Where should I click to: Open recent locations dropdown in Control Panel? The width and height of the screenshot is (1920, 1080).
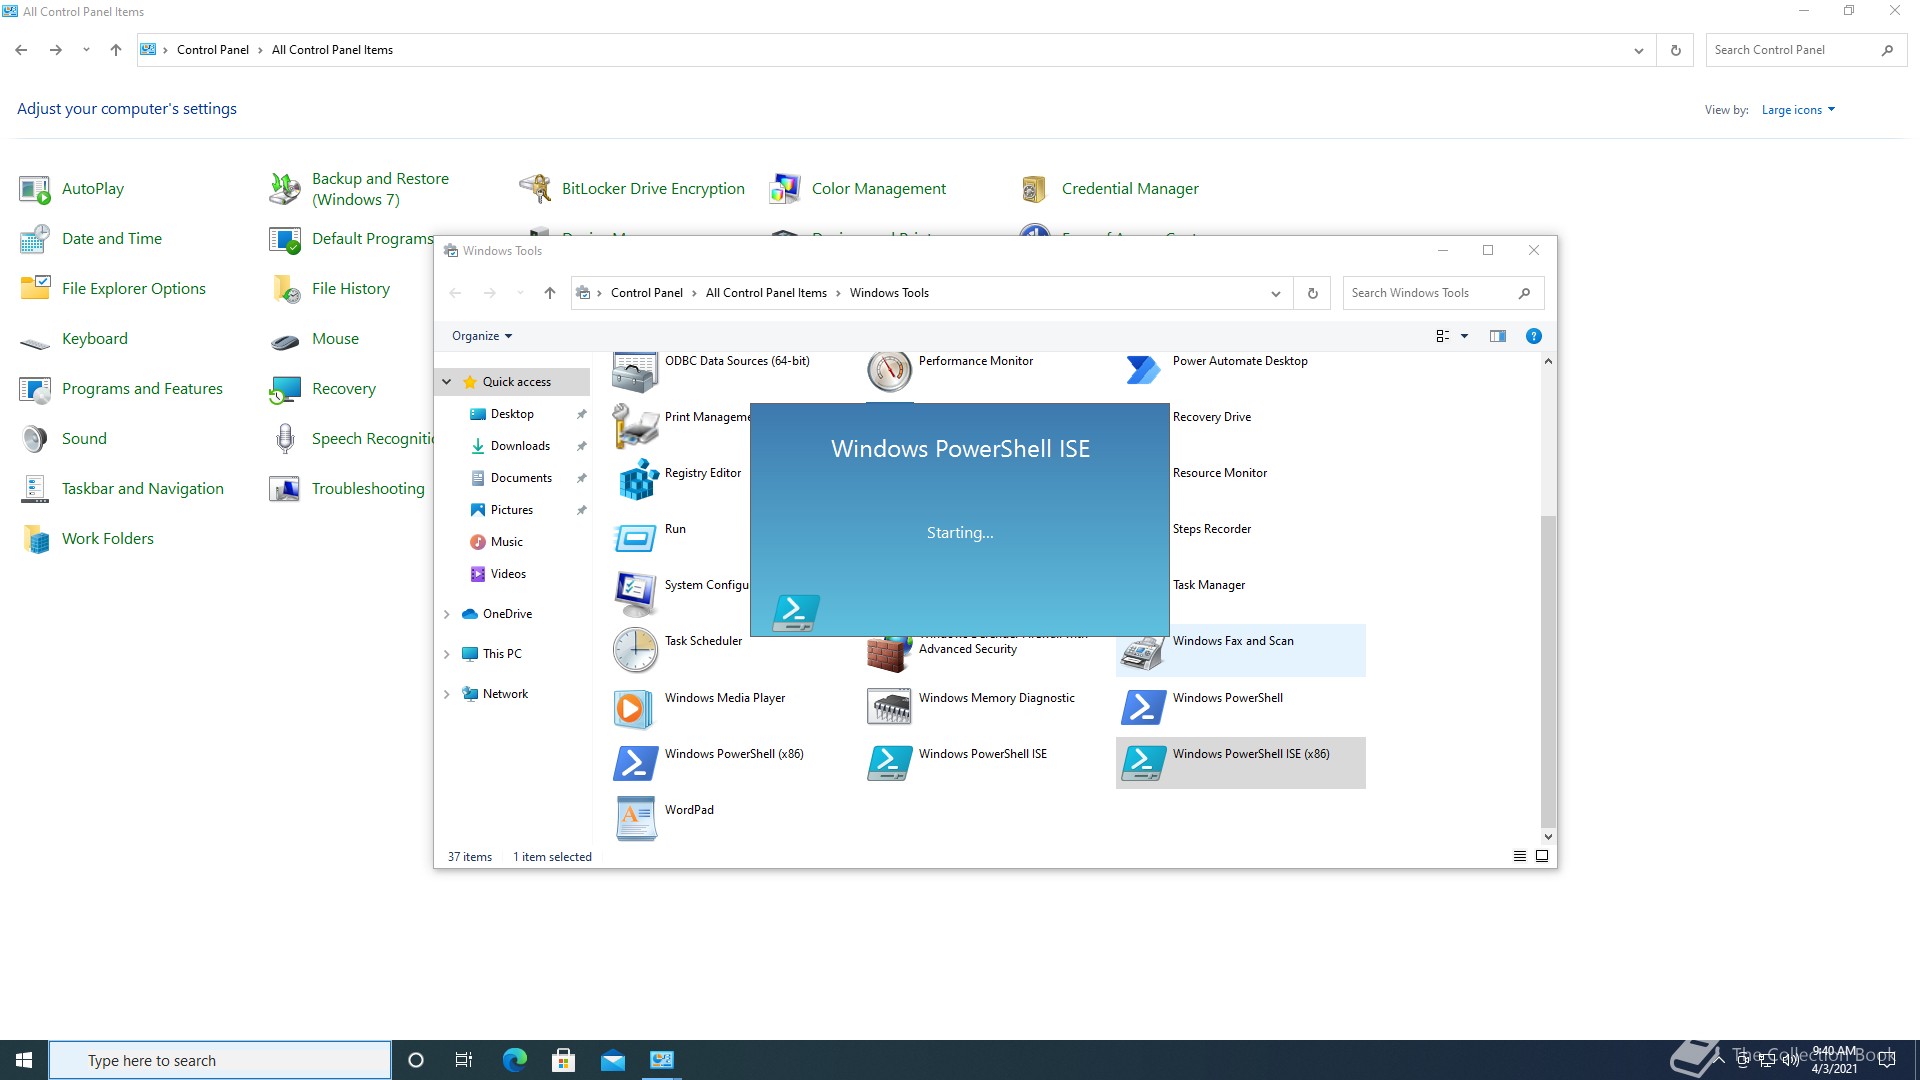(x=86, y=50)
